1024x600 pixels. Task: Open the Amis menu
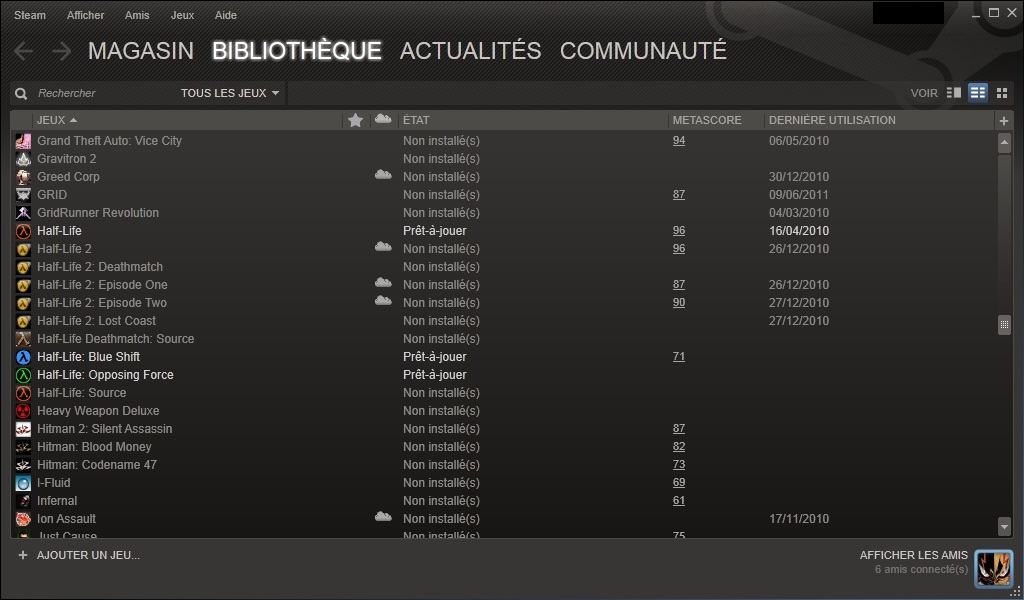click(x=137, y=15)
